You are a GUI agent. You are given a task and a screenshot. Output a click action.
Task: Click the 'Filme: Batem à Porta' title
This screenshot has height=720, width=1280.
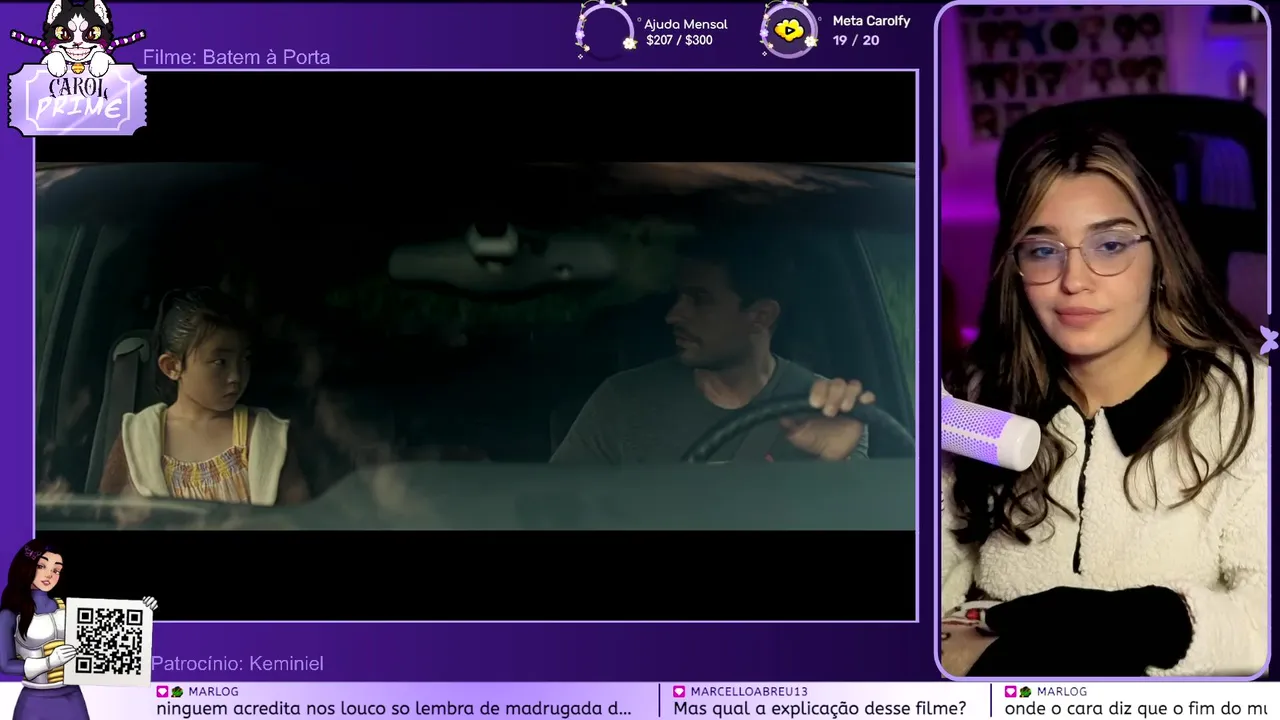(236, 57)
